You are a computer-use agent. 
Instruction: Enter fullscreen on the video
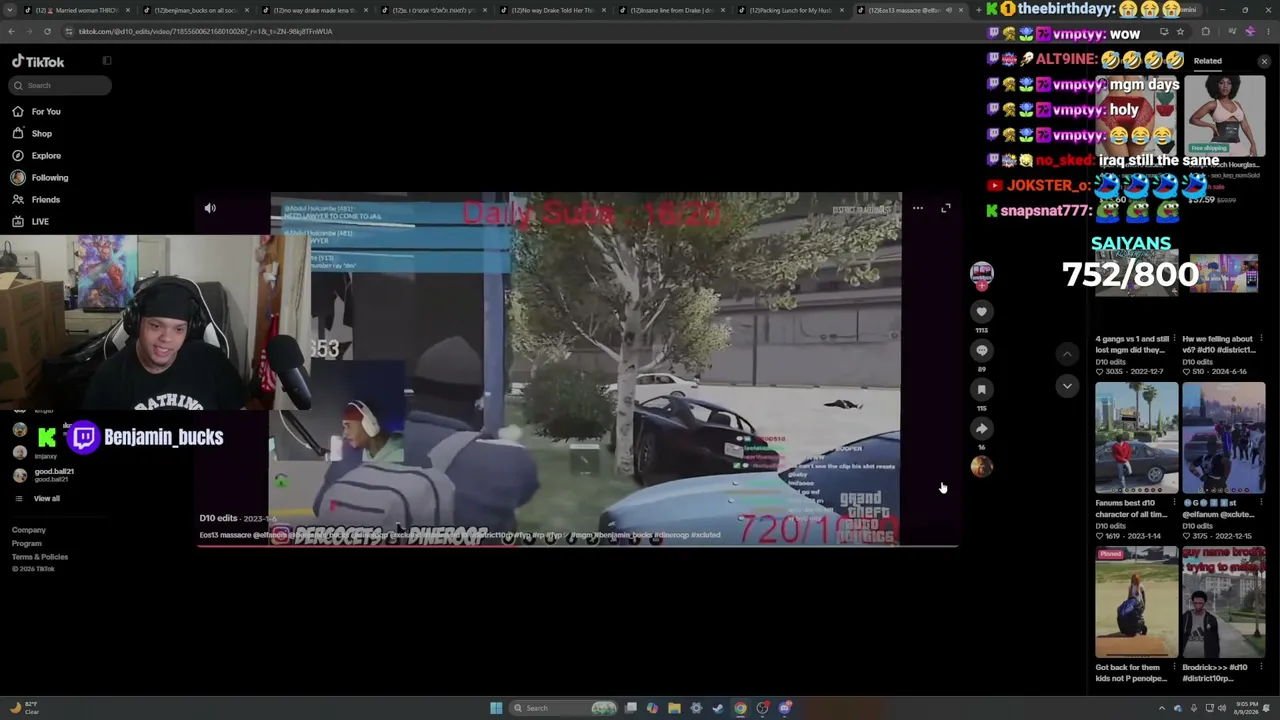(x=946, y=208)
